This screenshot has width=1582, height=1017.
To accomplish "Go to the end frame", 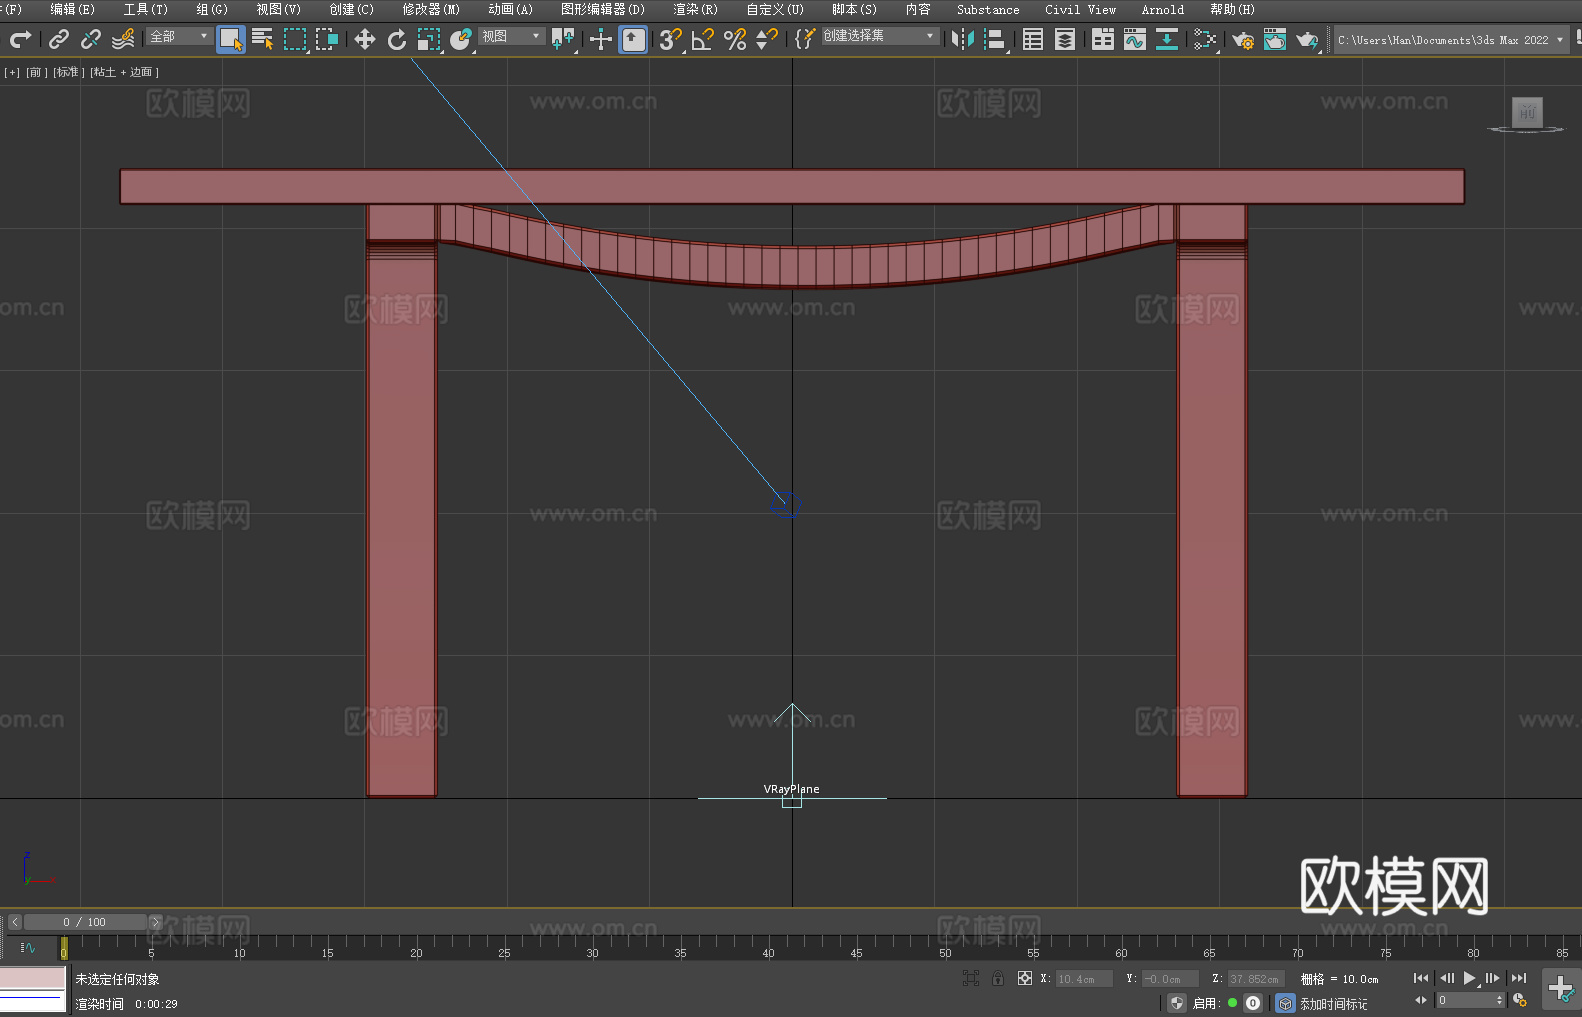I will [x=1519, y=978].
